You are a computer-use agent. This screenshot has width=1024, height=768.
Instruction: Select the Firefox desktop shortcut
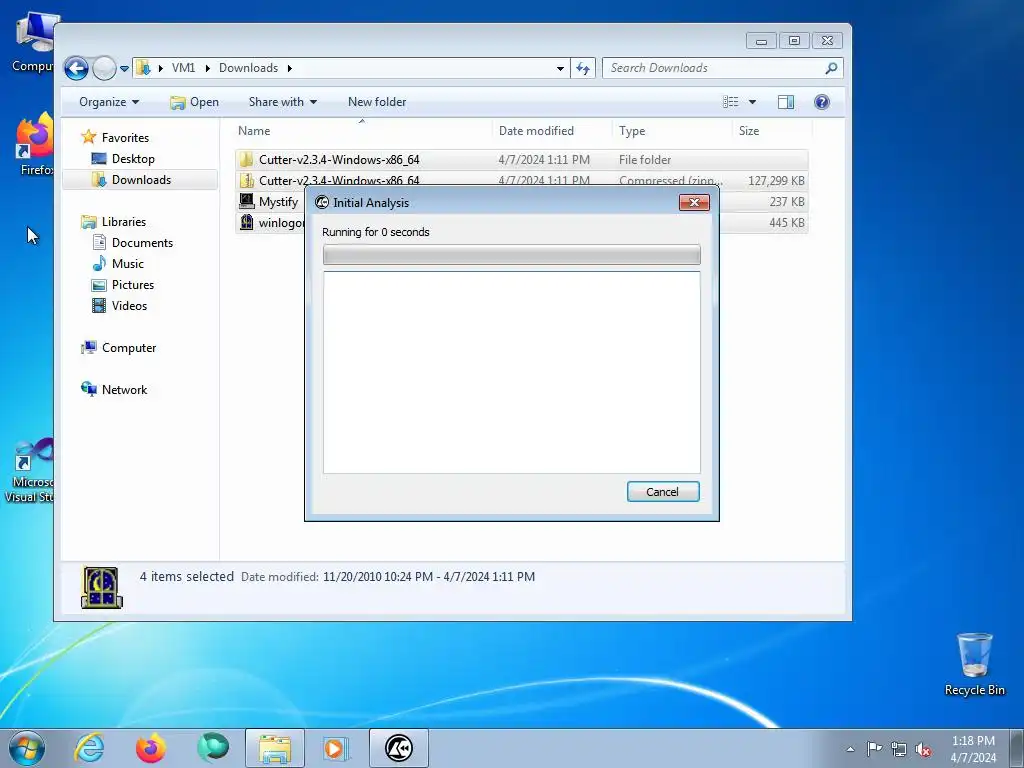(34, 145)
